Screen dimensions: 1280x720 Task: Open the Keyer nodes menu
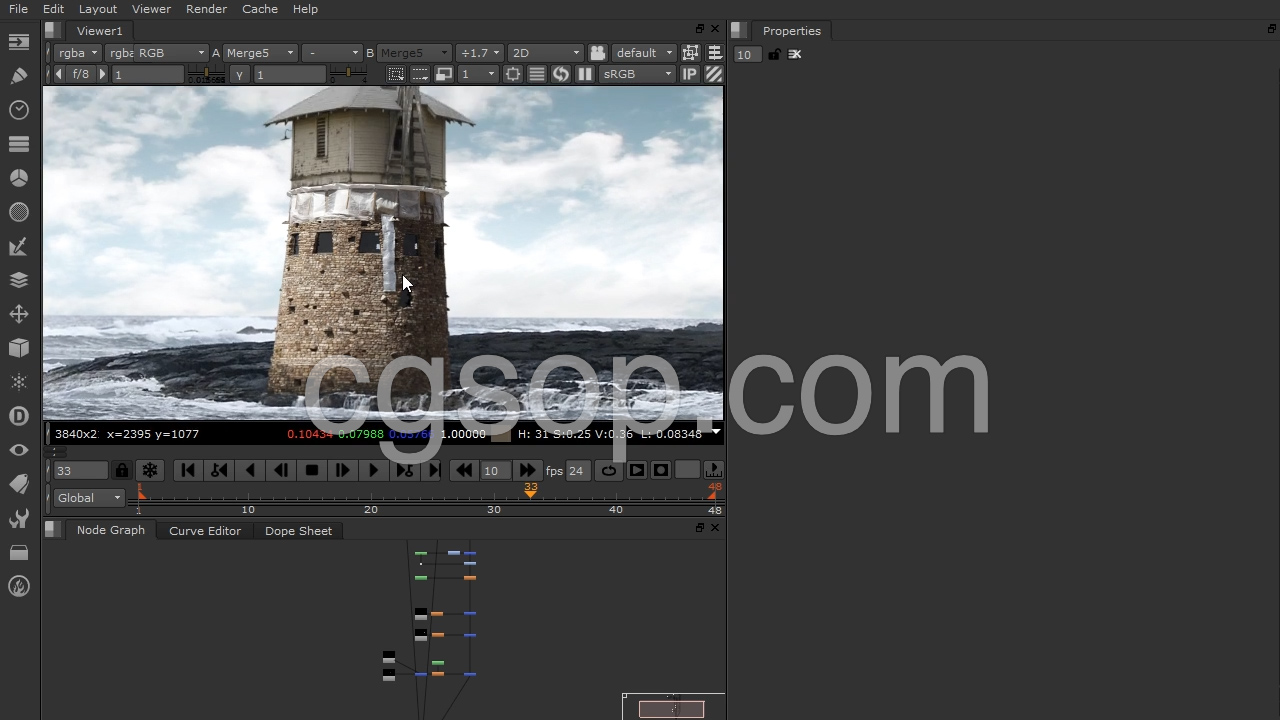[x=19, y=246]
